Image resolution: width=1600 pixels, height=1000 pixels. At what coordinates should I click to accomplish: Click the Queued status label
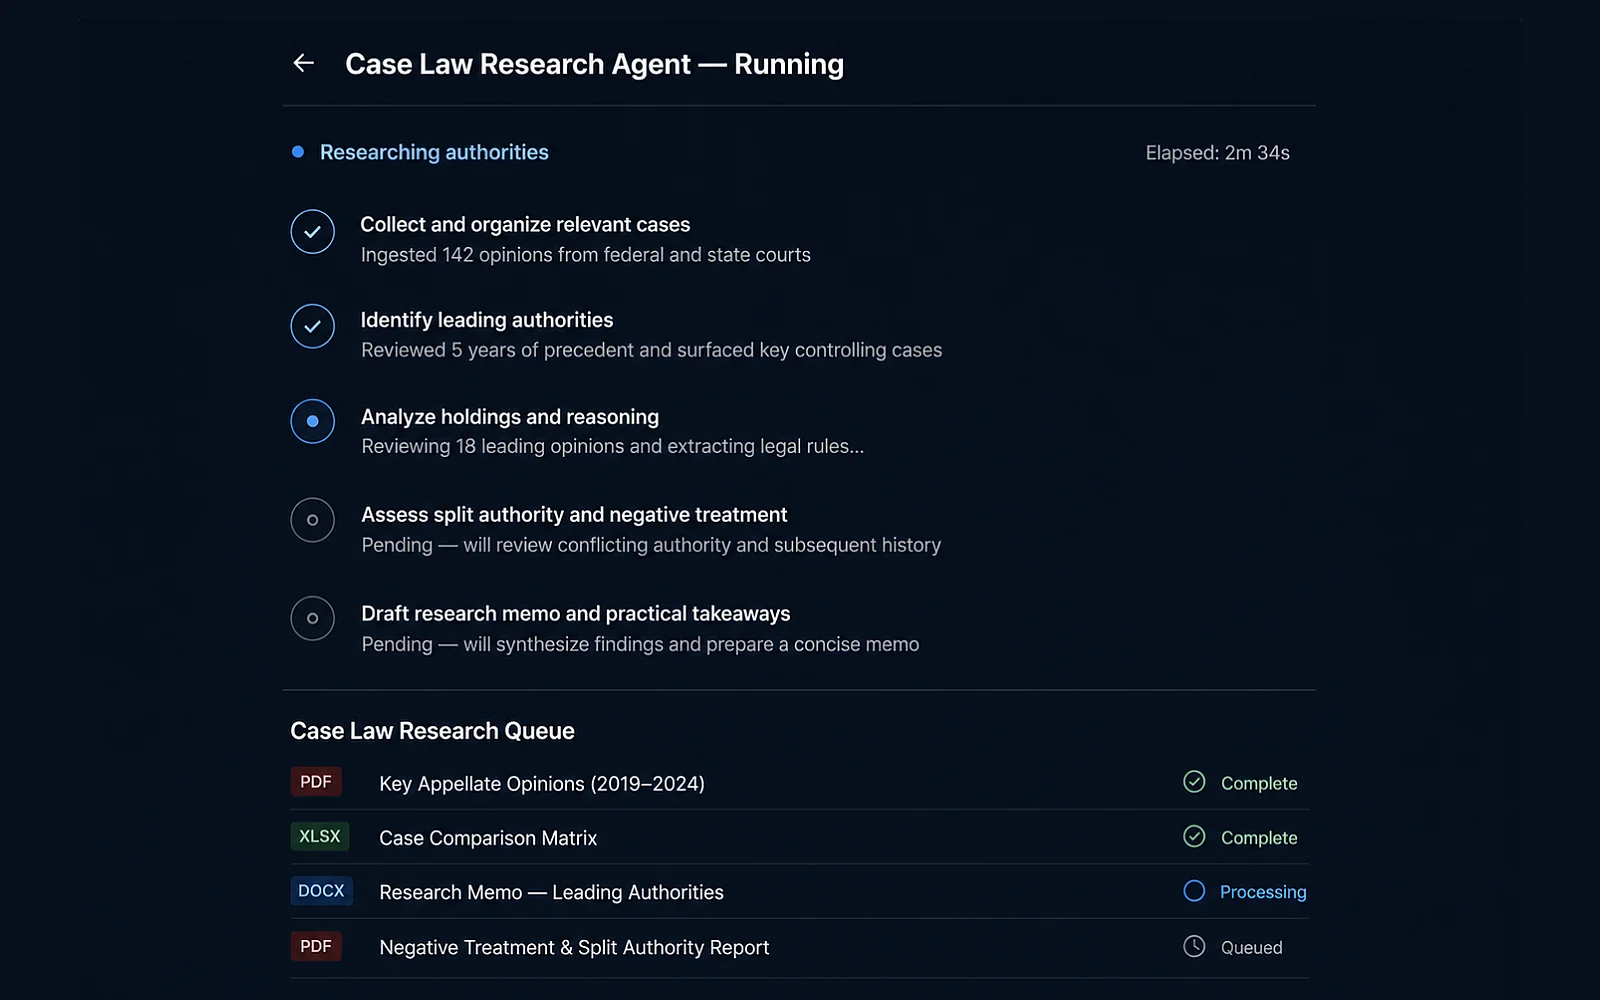pos(1251,947)
